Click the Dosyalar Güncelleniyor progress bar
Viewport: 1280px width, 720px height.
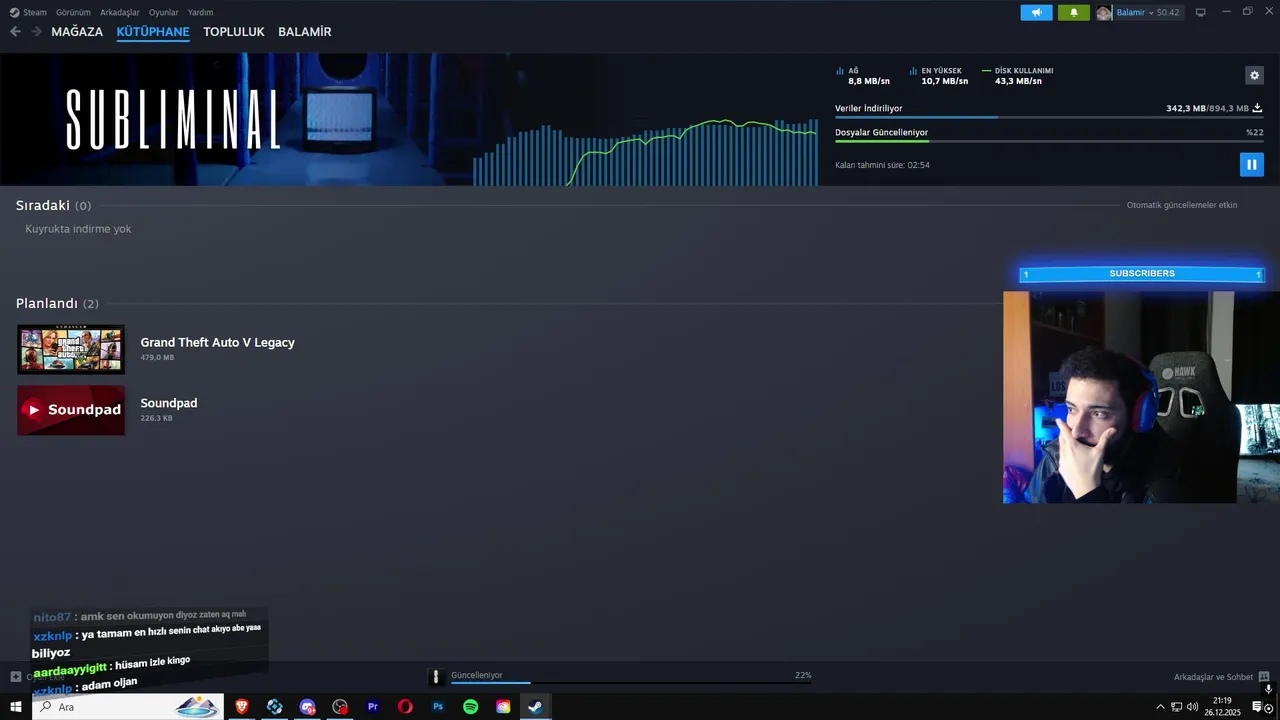[x=1049, y=141]
